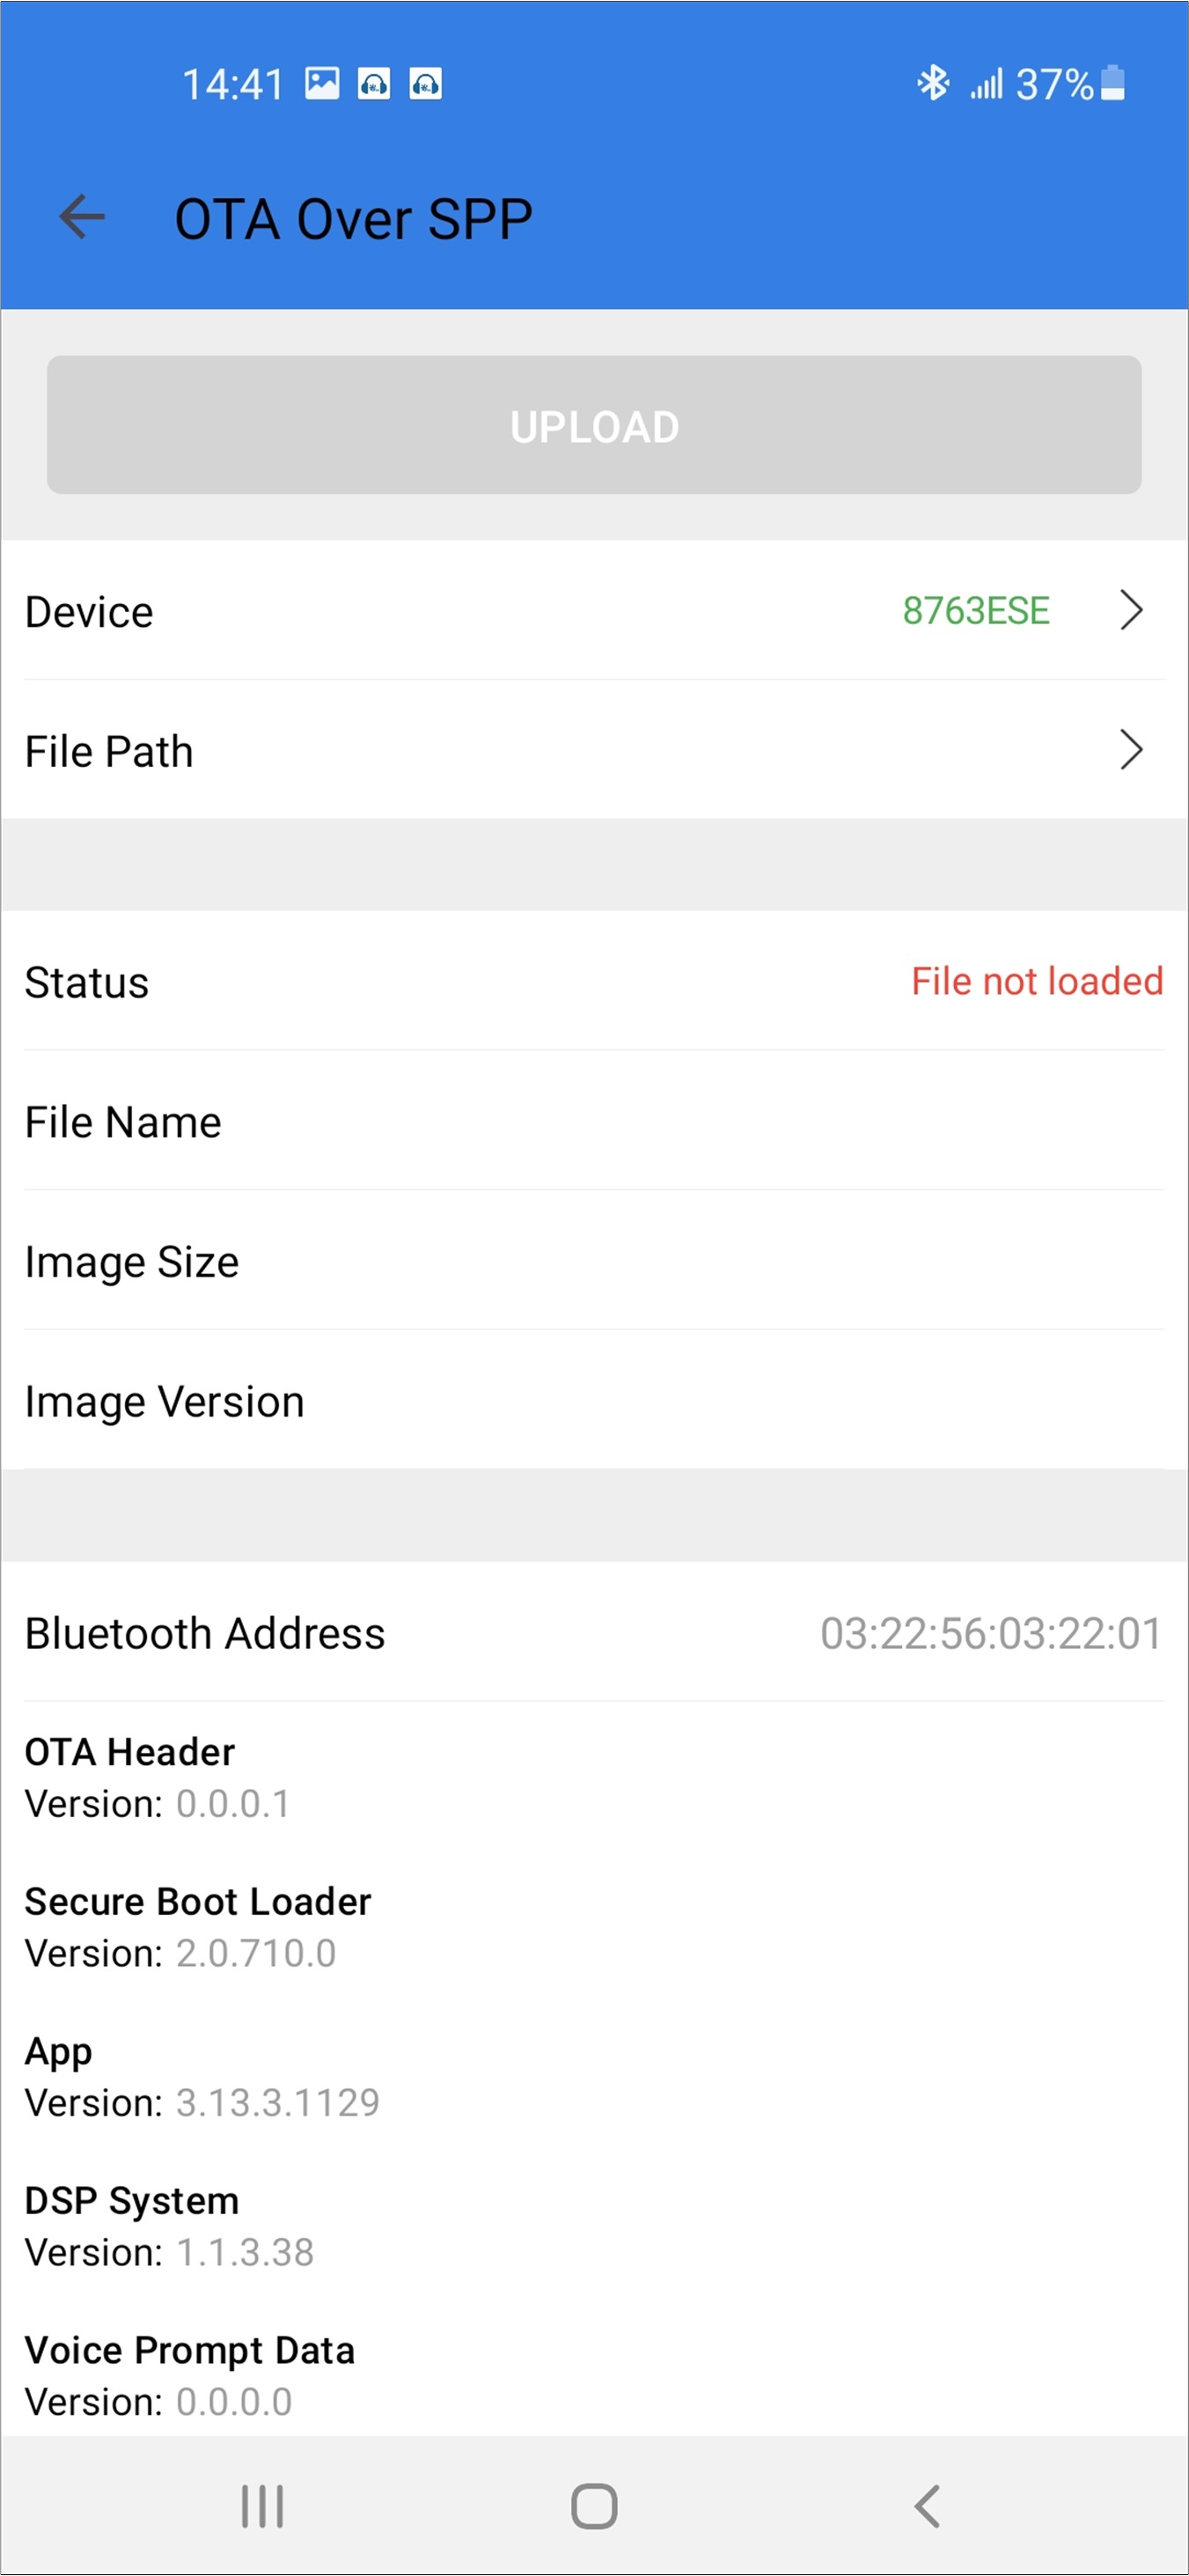Viewport: 1189px width, 2576px height.
Task: Tap the Bluetooth status icon
Action: tap(933, 83)
